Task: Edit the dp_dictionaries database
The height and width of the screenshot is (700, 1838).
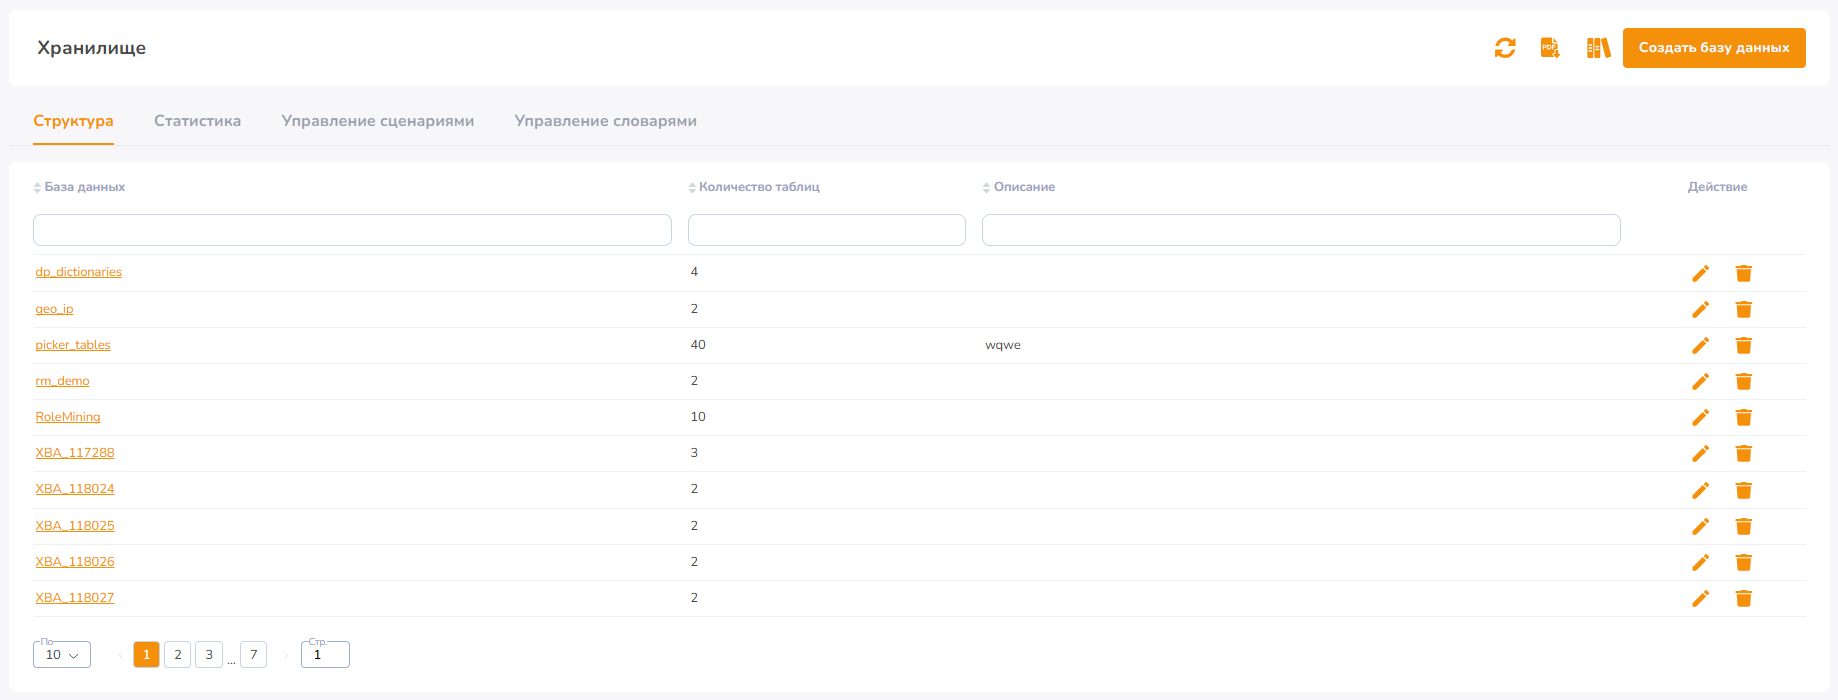Action: (1700, 273)
